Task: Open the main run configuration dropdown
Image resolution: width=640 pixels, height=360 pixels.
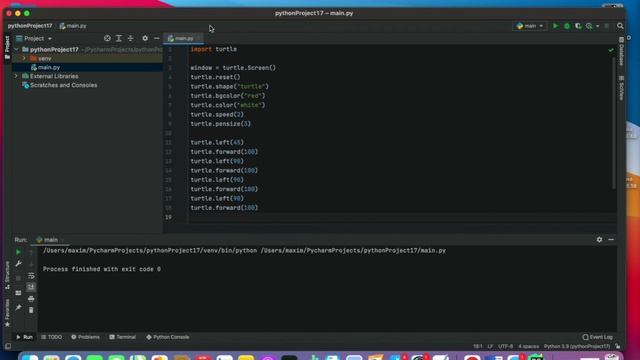Action: point(530,26)
